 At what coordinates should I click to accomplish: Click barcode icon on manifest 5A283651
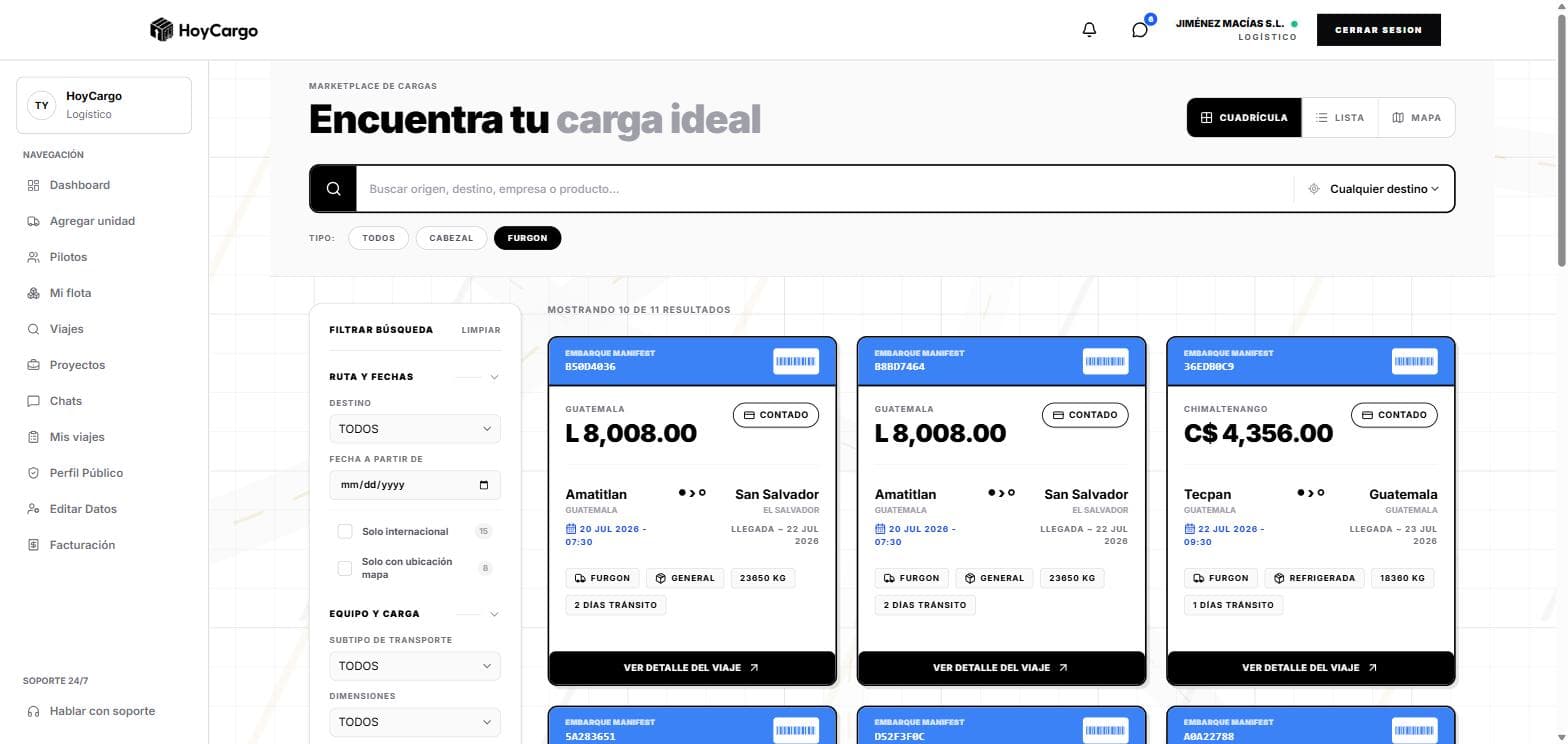(795, 730)
